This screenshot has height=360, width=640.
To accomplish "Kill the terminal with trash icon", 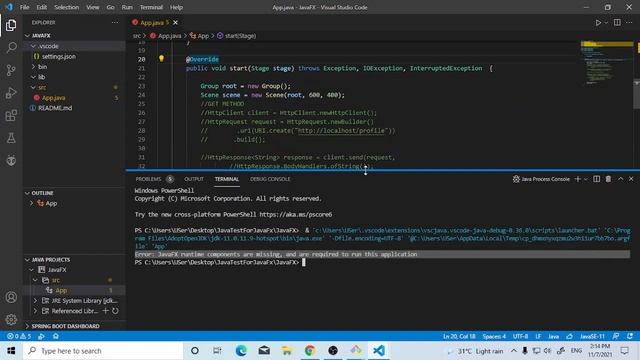I will 608,179.
